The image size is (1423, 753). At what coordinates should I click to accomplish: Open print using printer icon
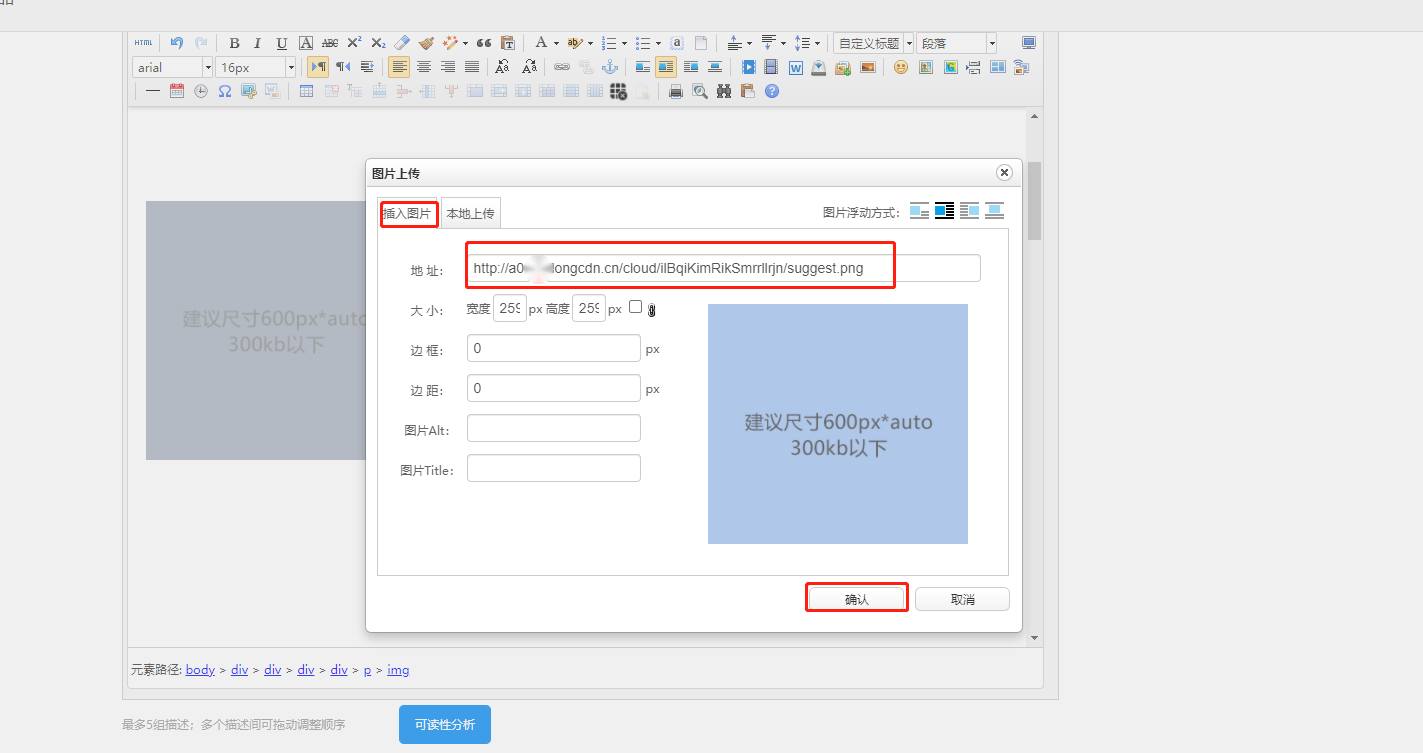pos(676,91)
